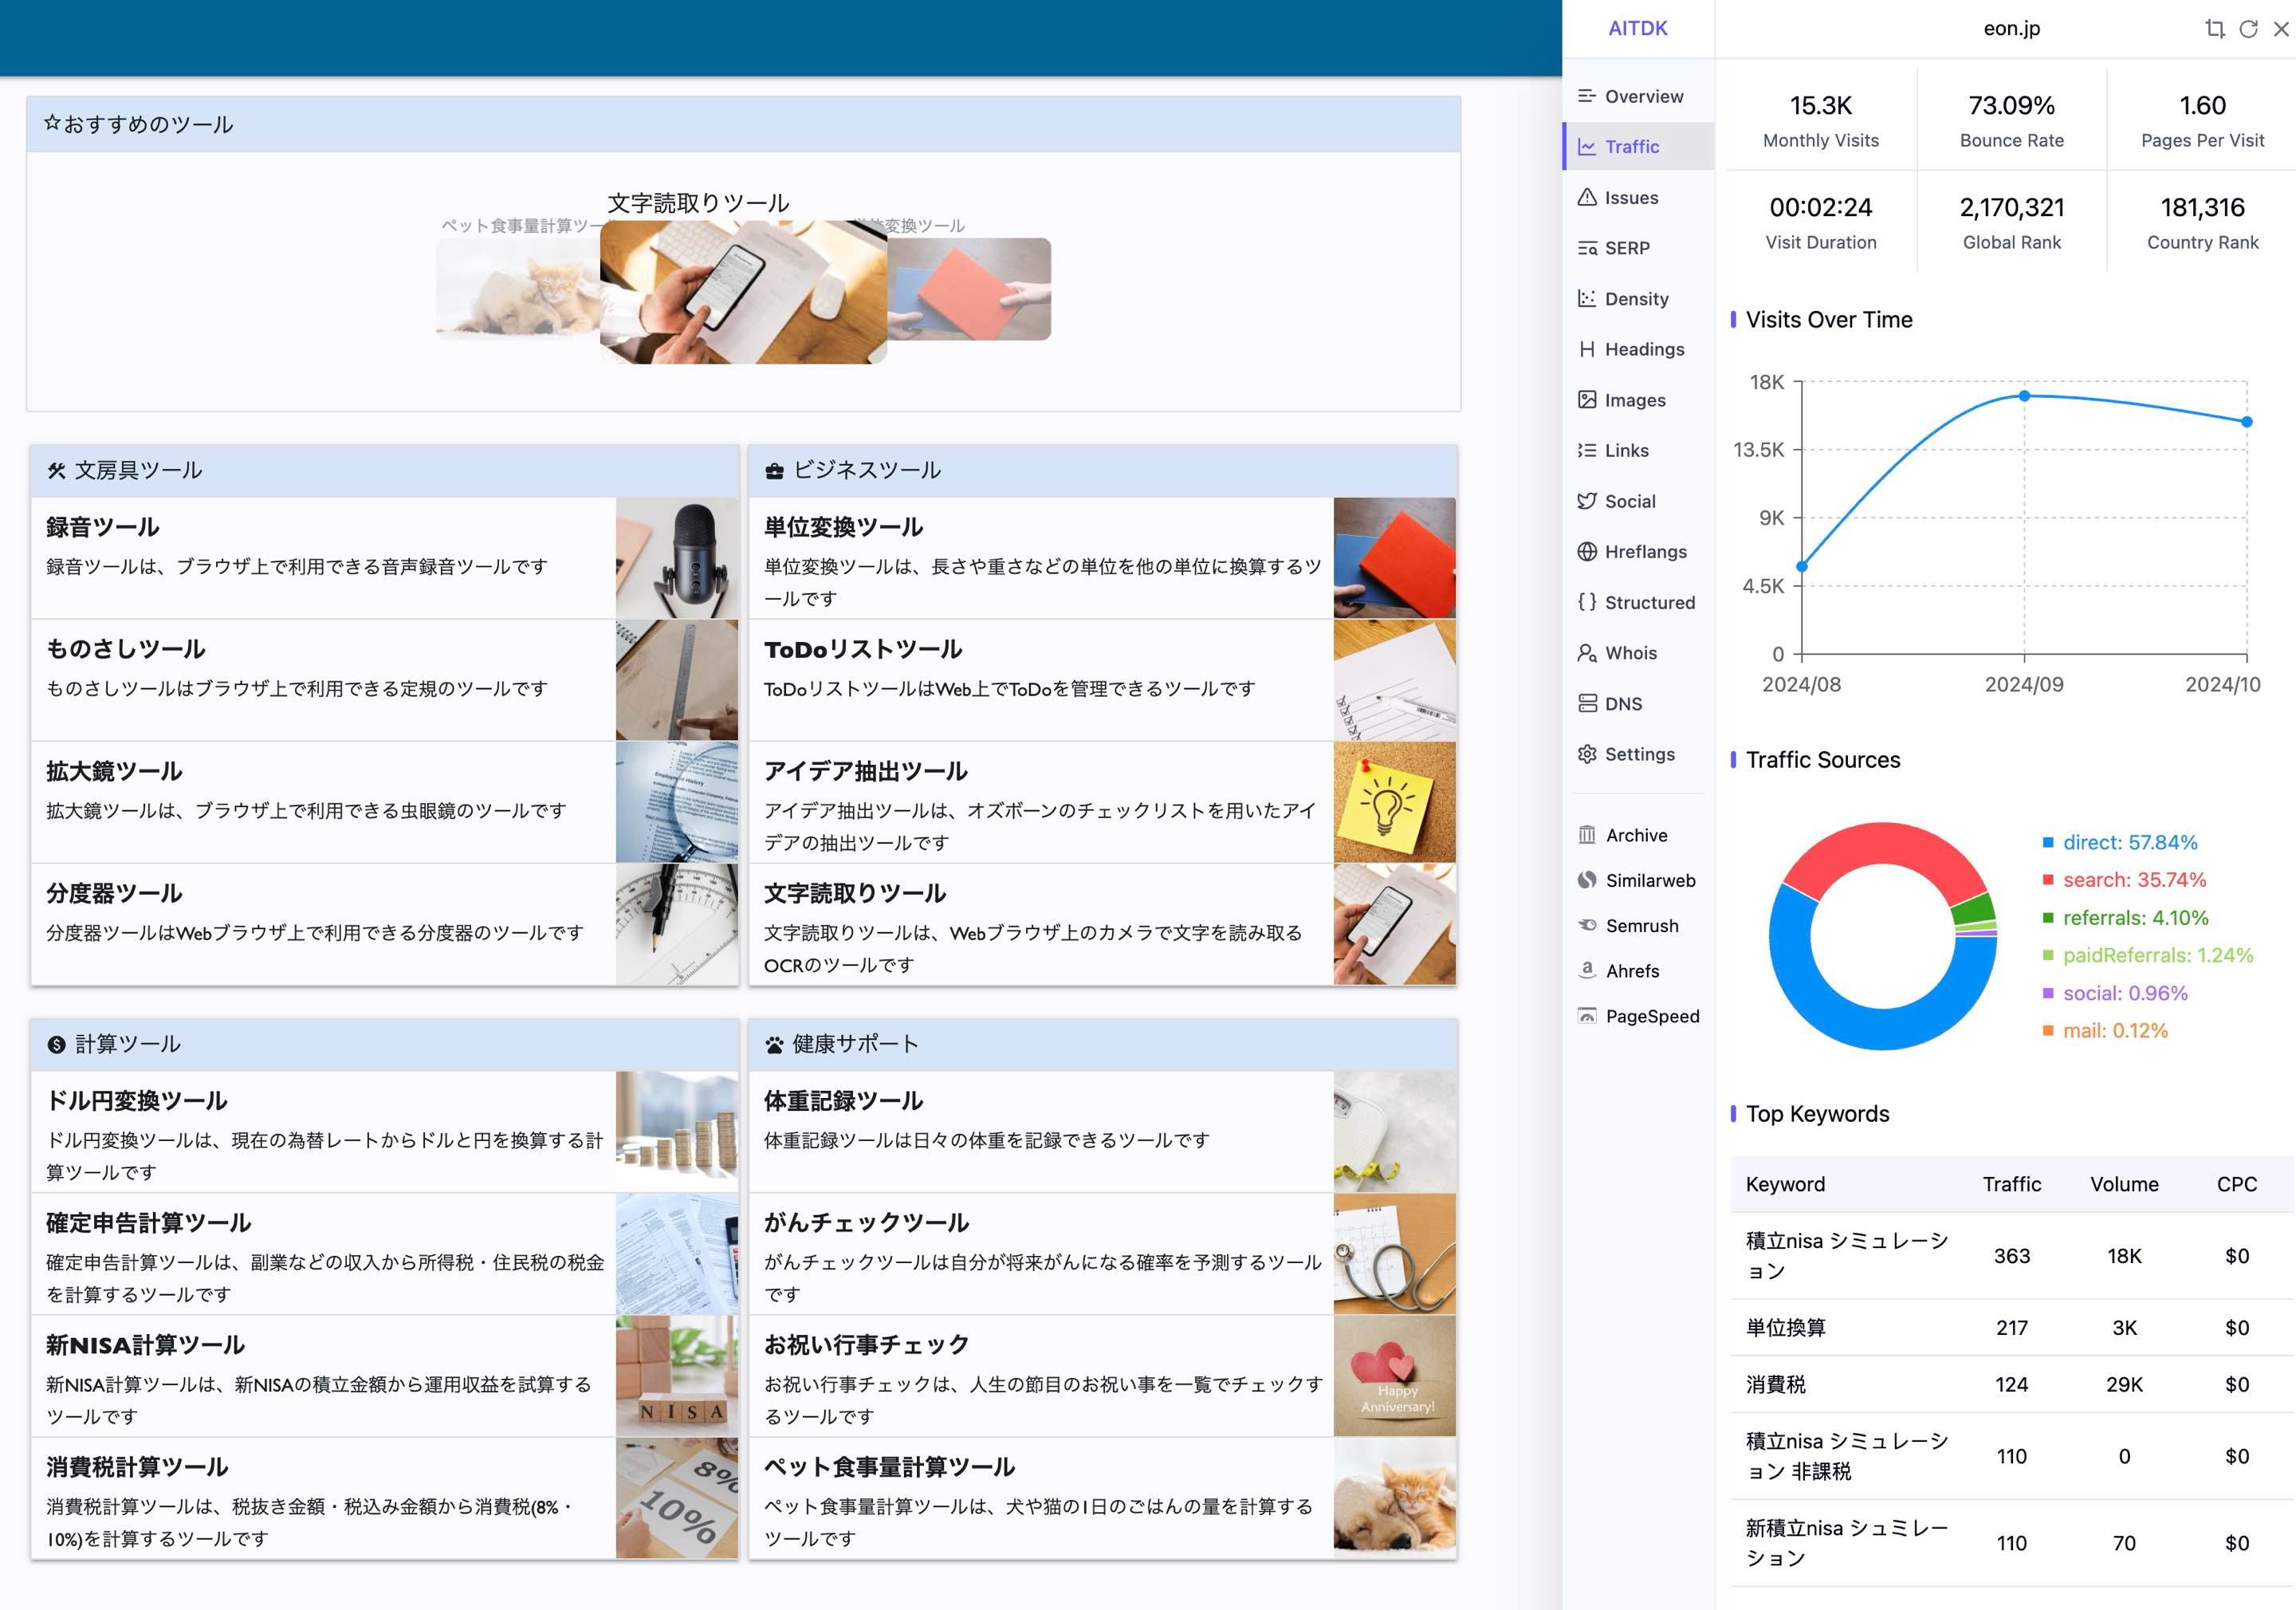Click the crop icon in the panel header
The width and height of the screenshot is (2296, 1610).
click(2215, 29)
